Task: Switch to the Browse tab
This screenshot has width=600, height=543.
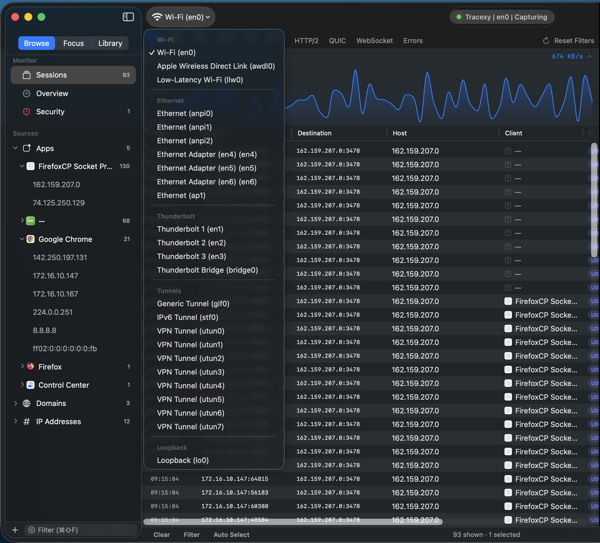Action: (x=36, y=43)
